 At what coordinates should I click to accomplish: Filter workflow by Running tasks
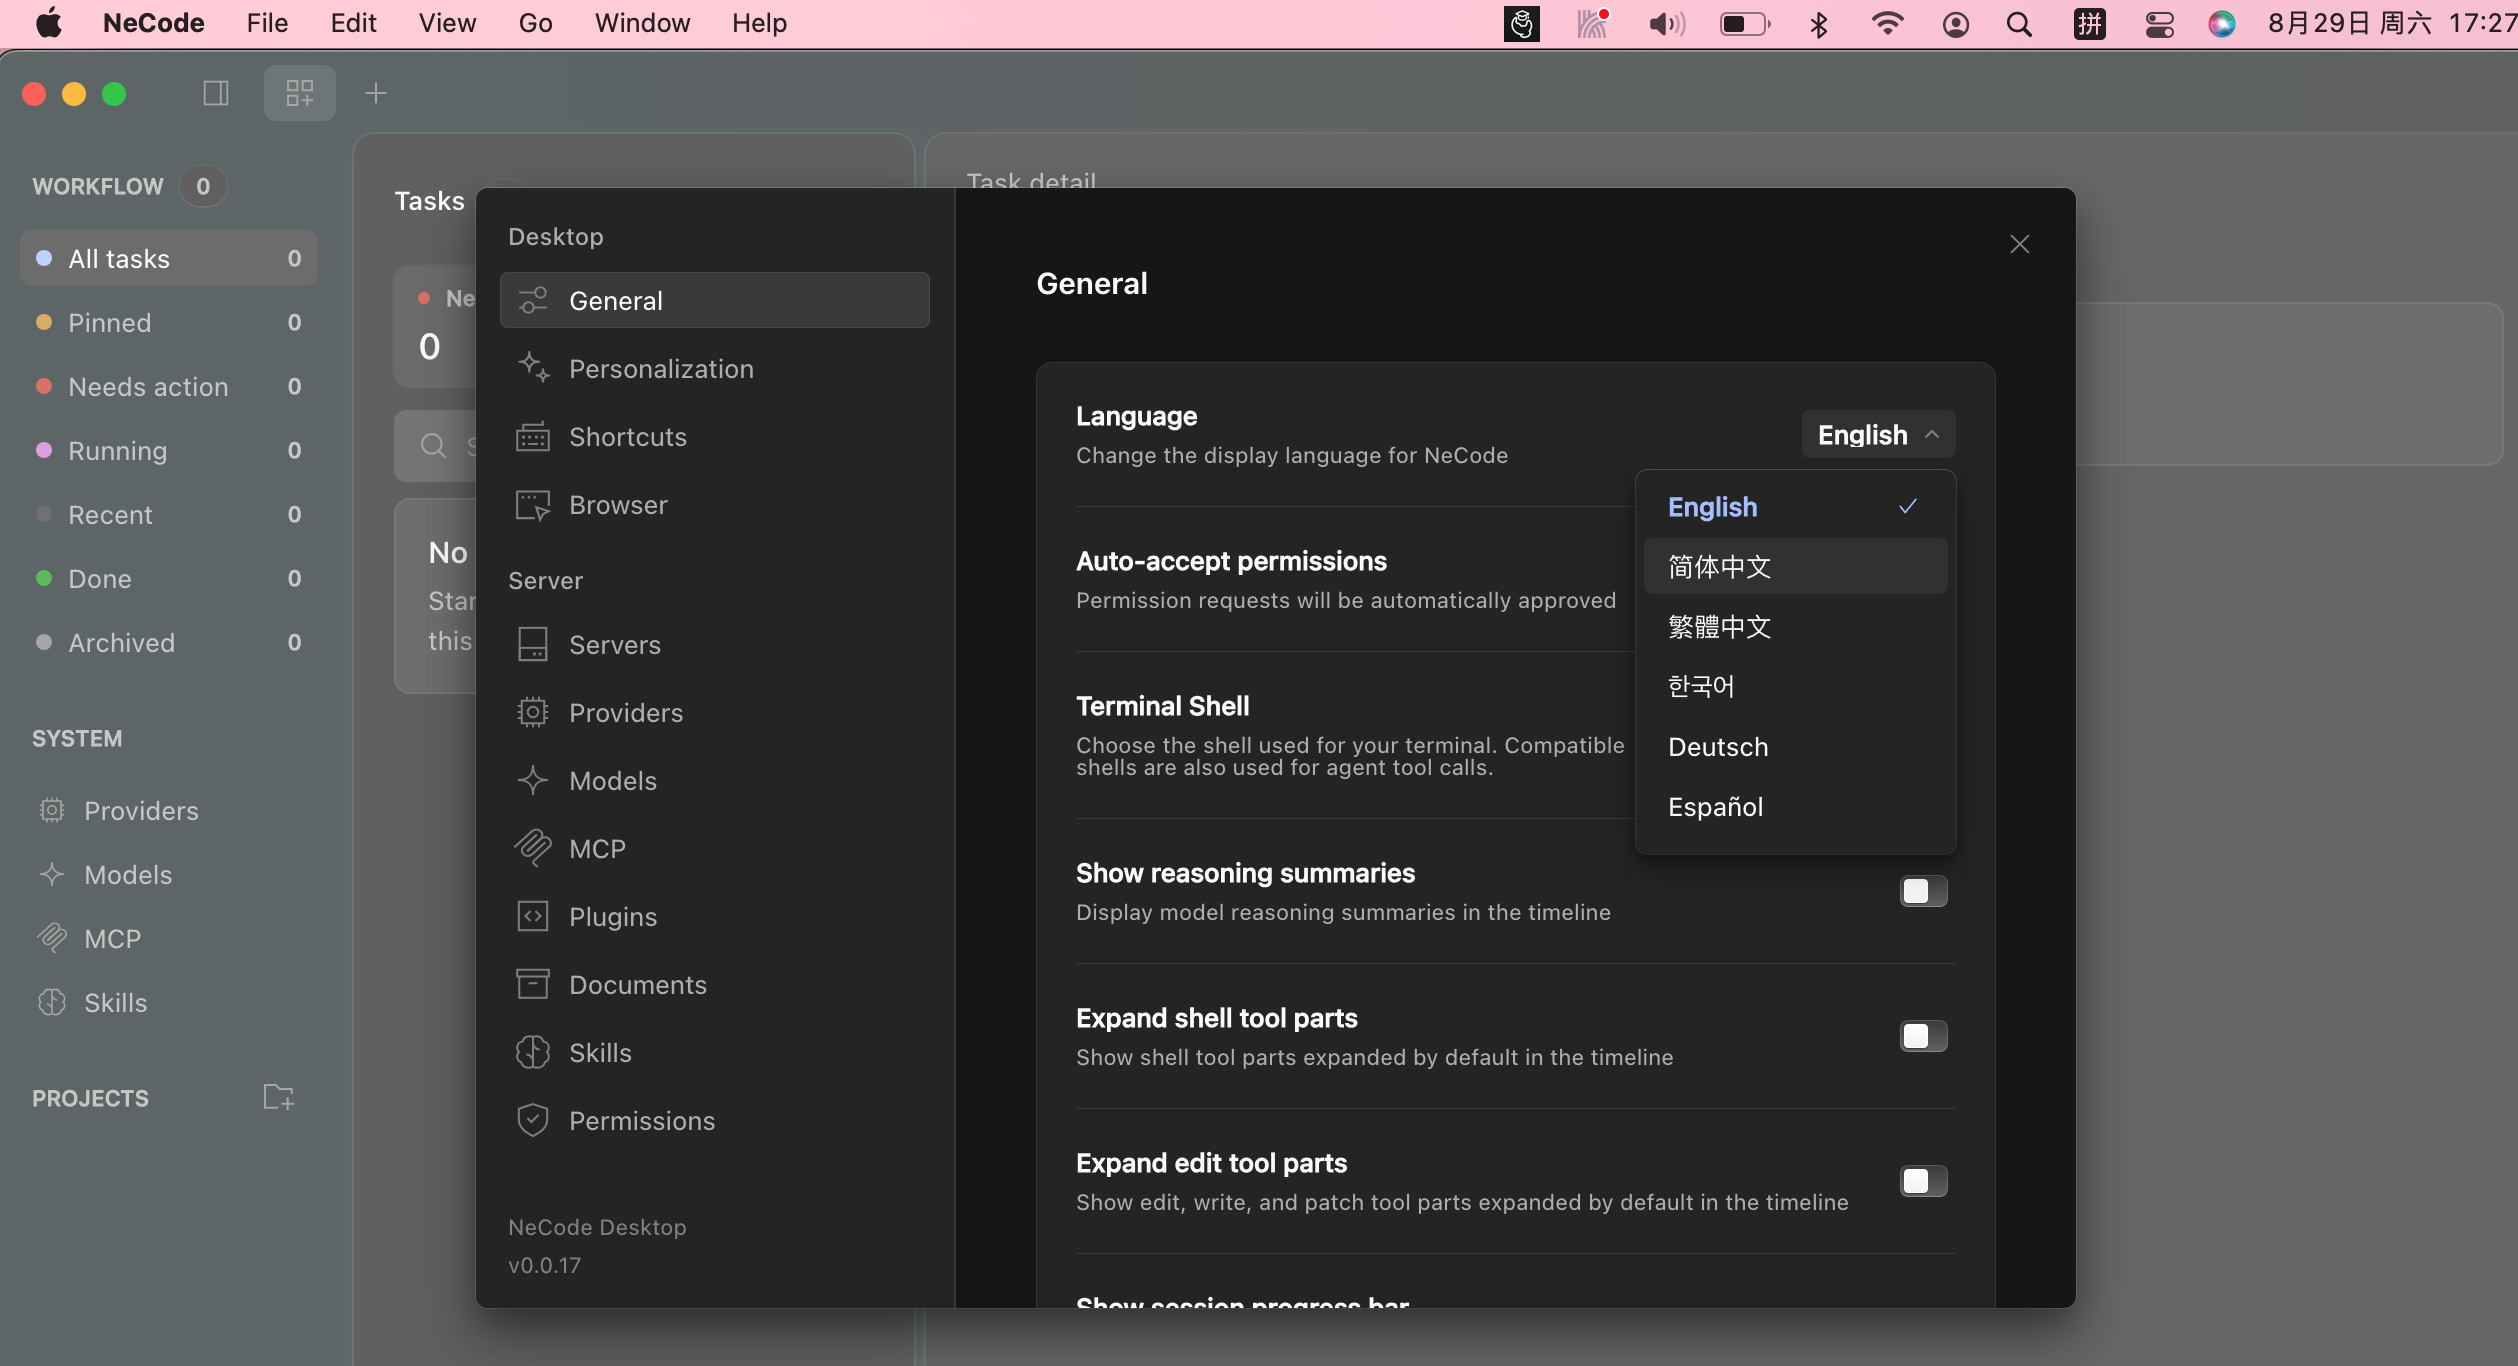[x=168, y=450]
